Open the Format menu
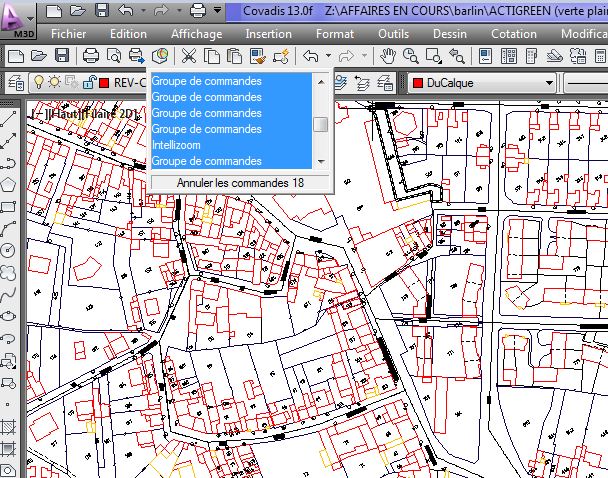608x478 pixels. coord(335,34)
